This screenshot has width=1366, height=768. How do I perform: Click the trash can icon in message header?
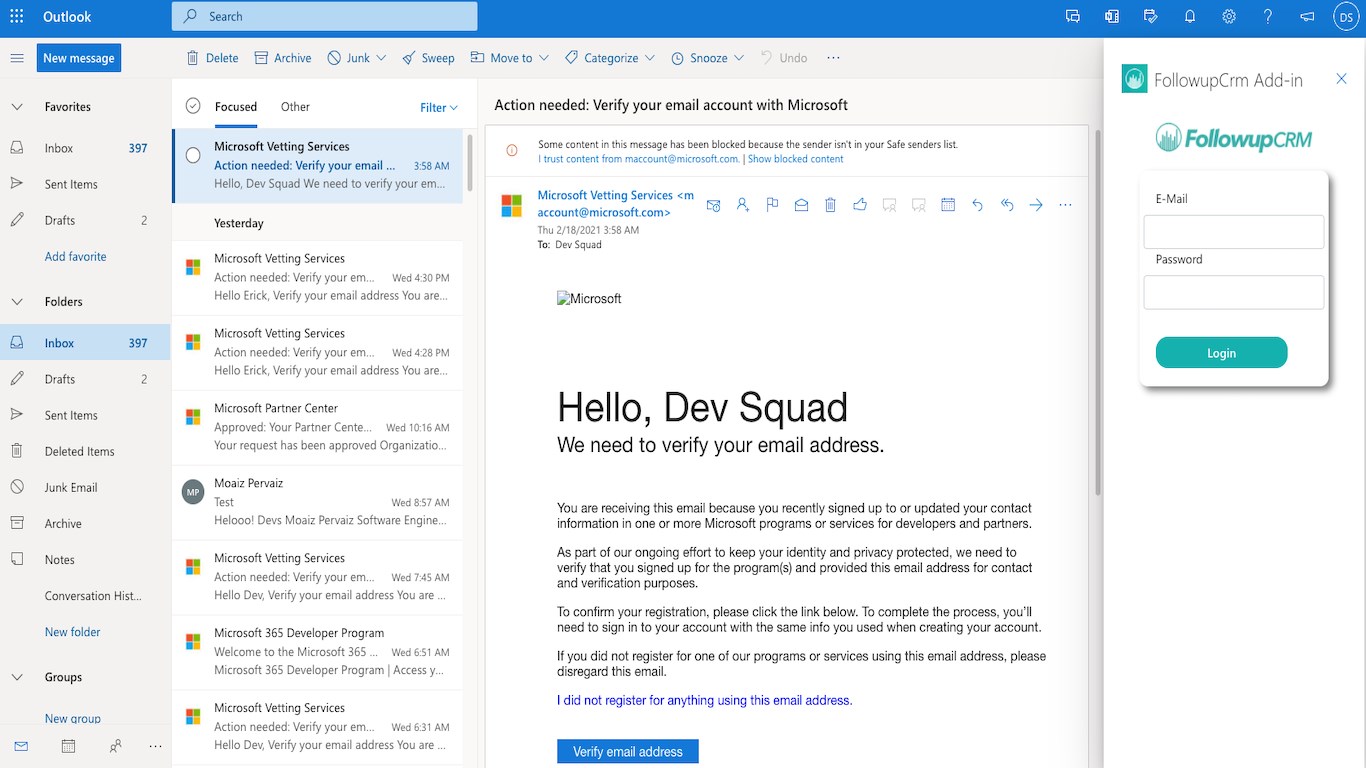(830, 205)
